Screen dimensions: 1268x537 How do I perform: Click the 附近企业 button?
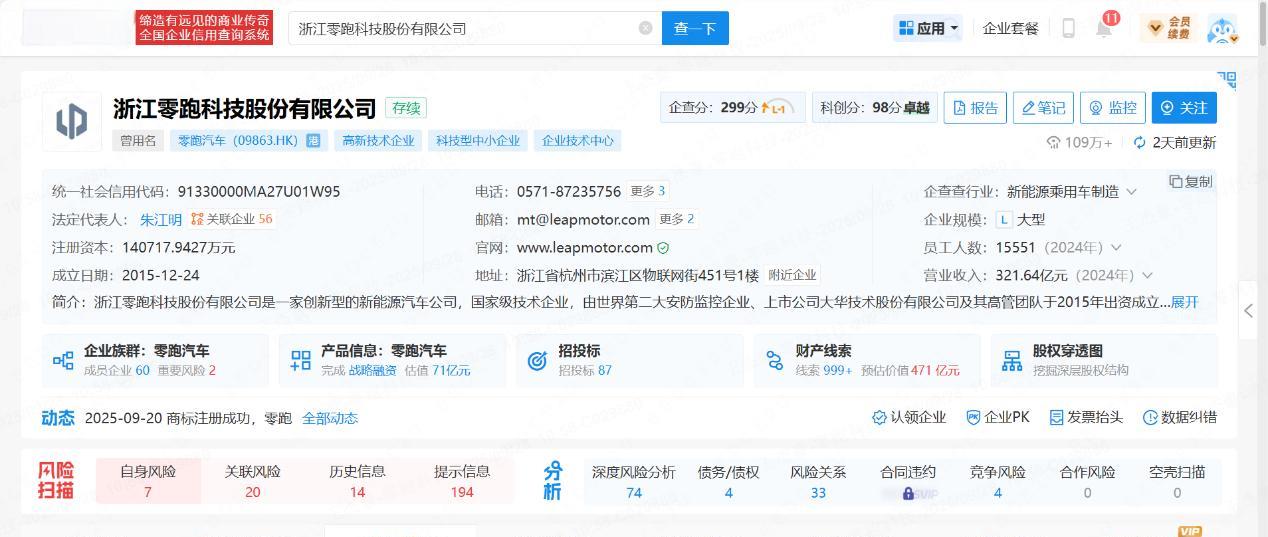[x=792, y=275]
